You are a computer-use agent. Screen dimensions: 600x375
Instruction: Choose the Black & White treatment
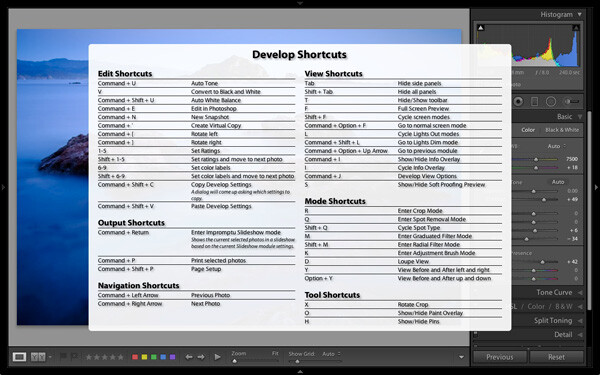point(562,130)
